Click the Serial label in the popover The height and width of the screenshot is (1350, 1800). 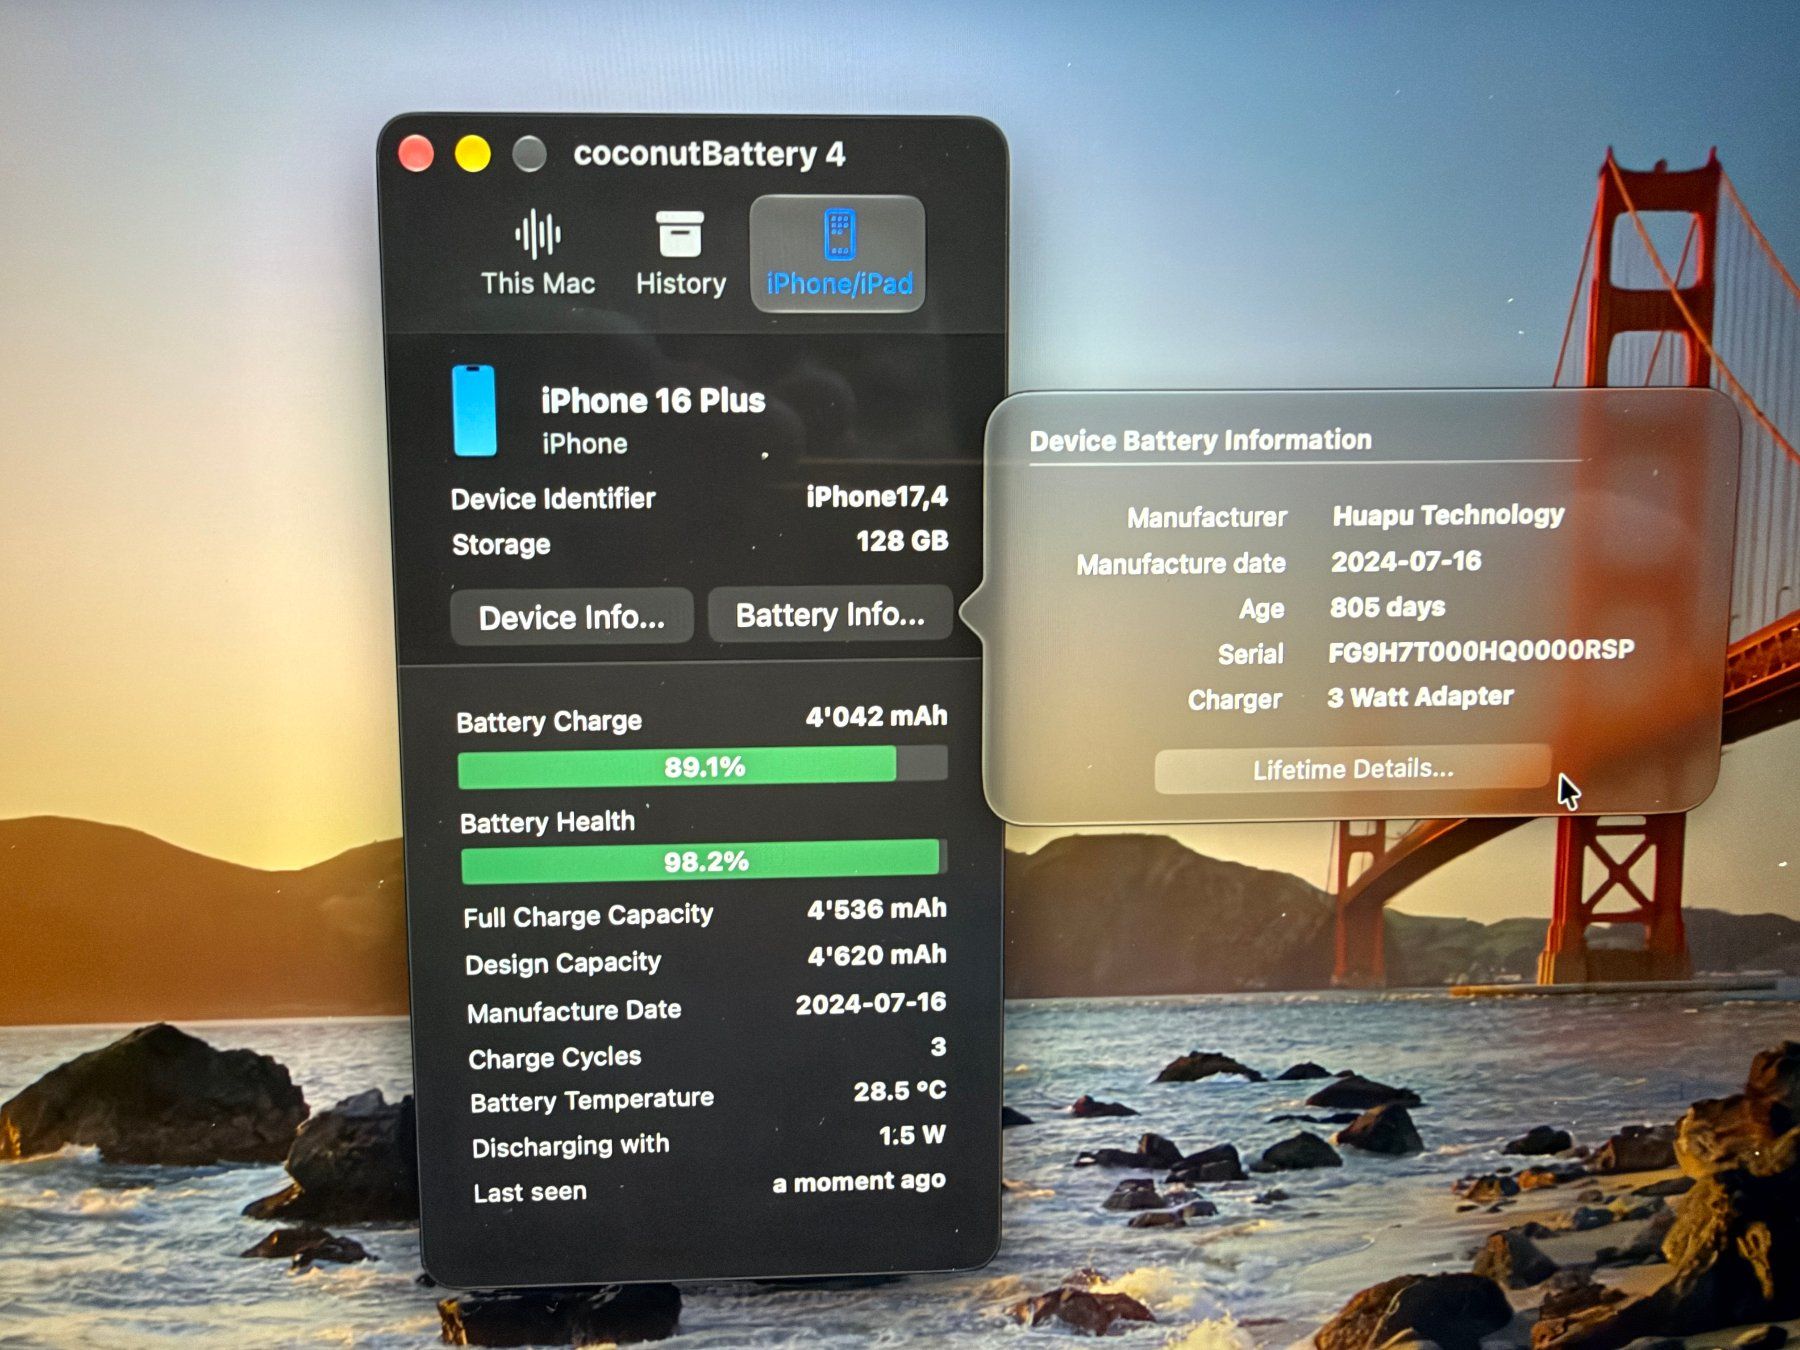pyautogui.click(x=1251, y=654)
